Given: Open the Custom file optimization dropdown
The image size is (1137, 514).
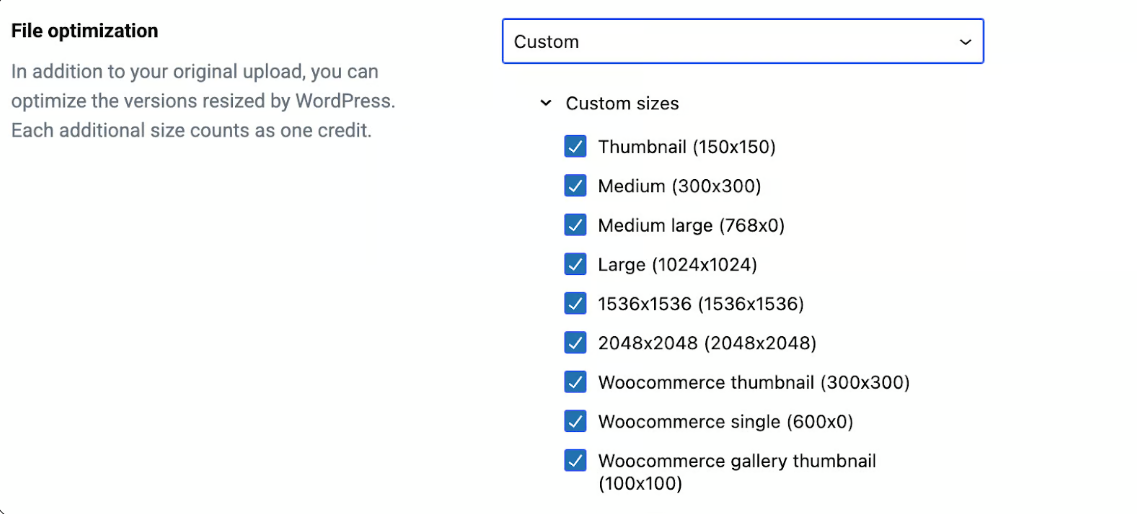Looking at the screenshot, I should (742, 42).
